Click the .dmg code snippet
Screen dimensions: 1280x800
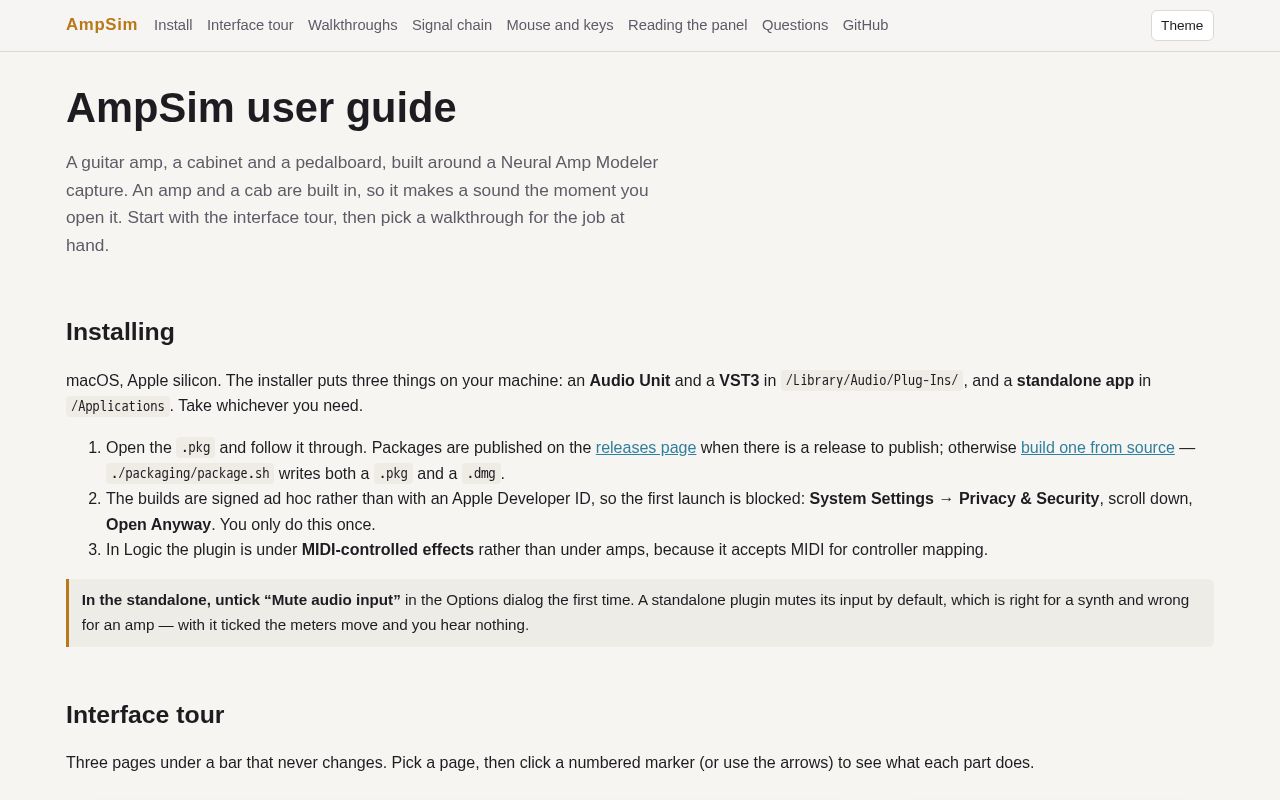[x=481, y=474]
